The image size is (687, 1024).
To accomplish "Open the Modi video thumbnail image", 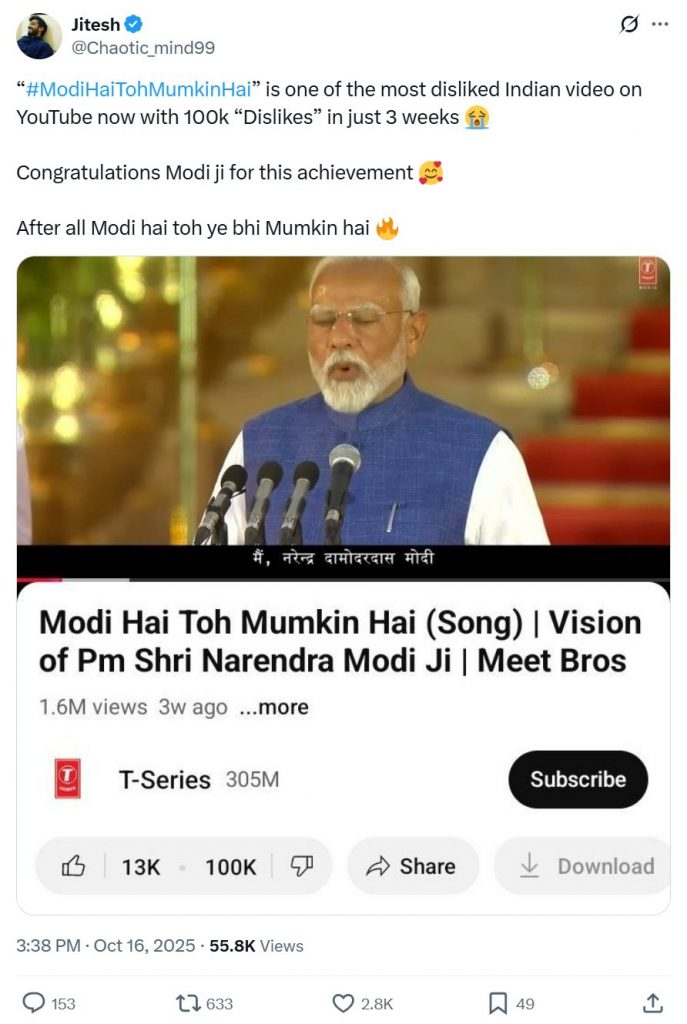I will coord(343,400).
